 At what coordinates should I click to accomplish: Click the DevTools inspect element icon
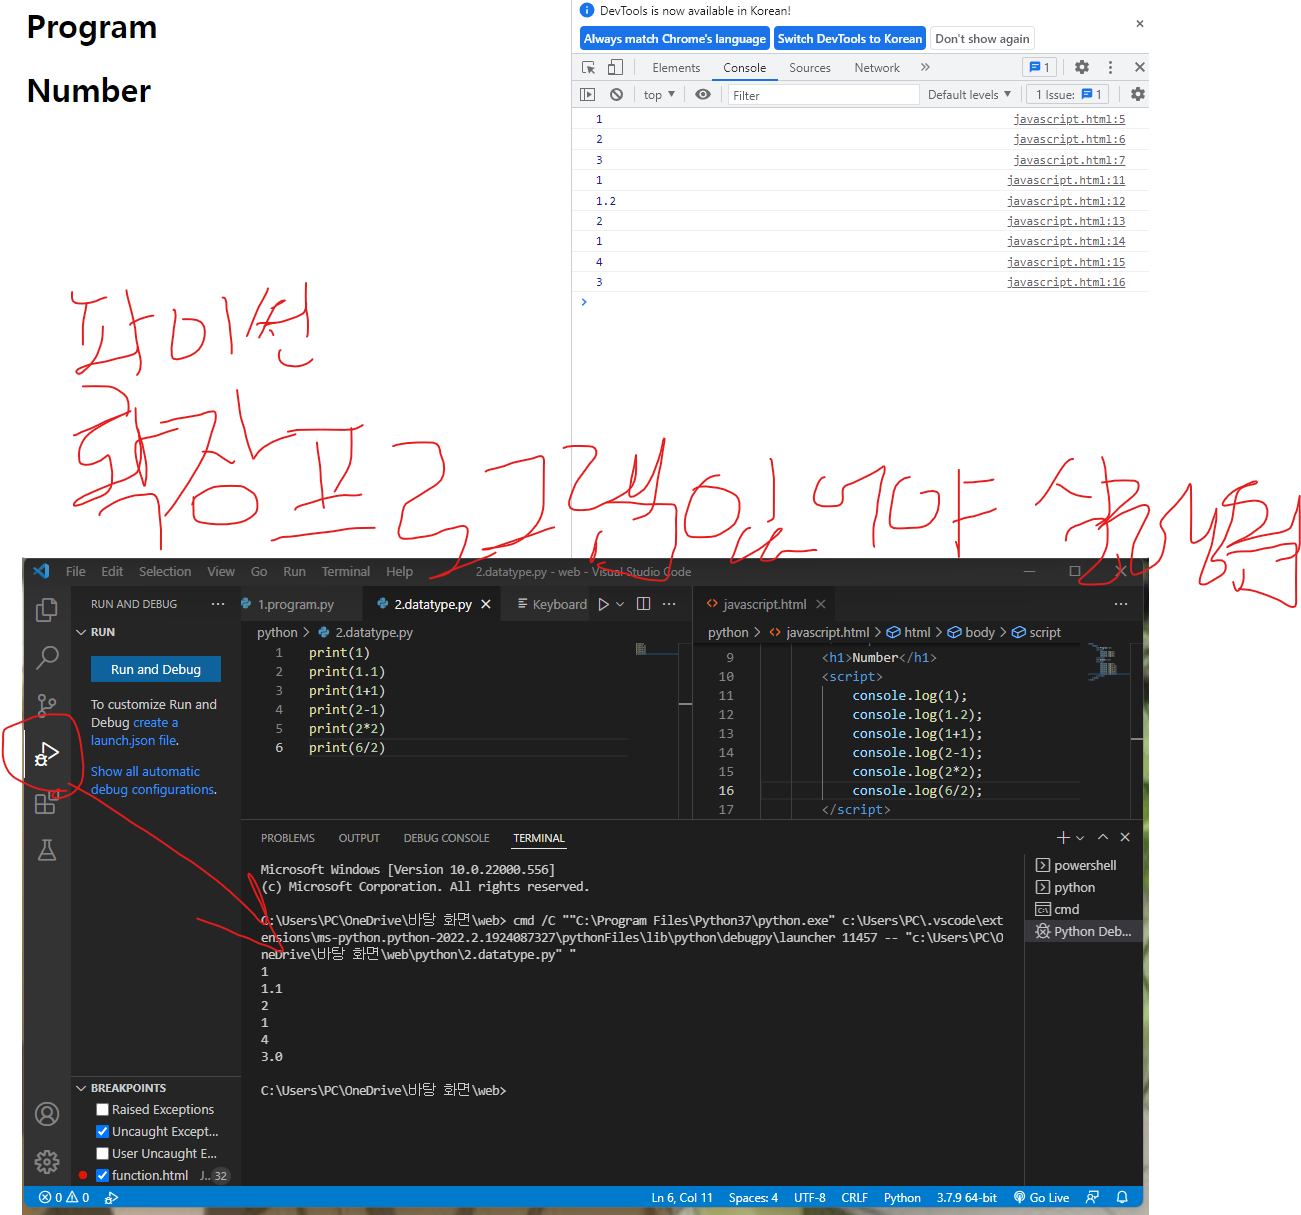(x=589, y=67)
